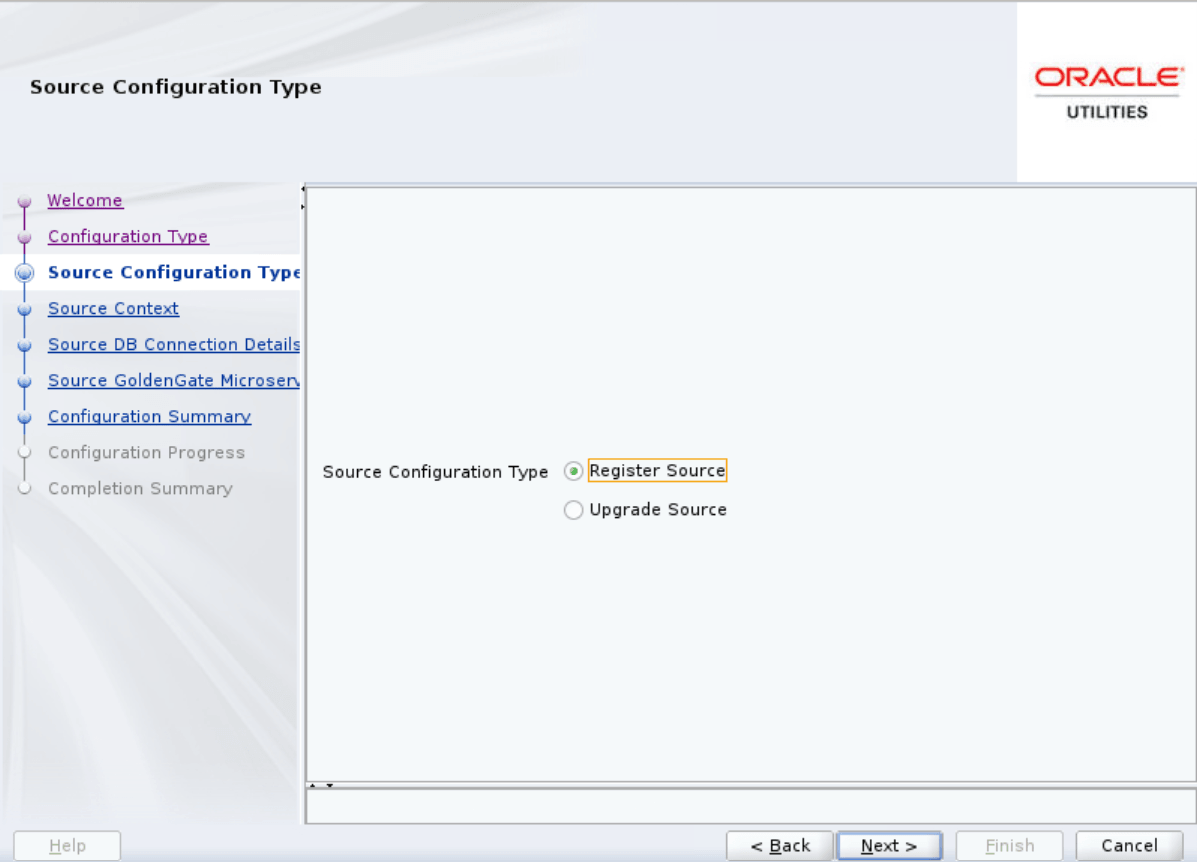The height and width of the screenshot is (862, 1197).
Task: Select the Upgrade Source radio button
Action: coord(573,510)
